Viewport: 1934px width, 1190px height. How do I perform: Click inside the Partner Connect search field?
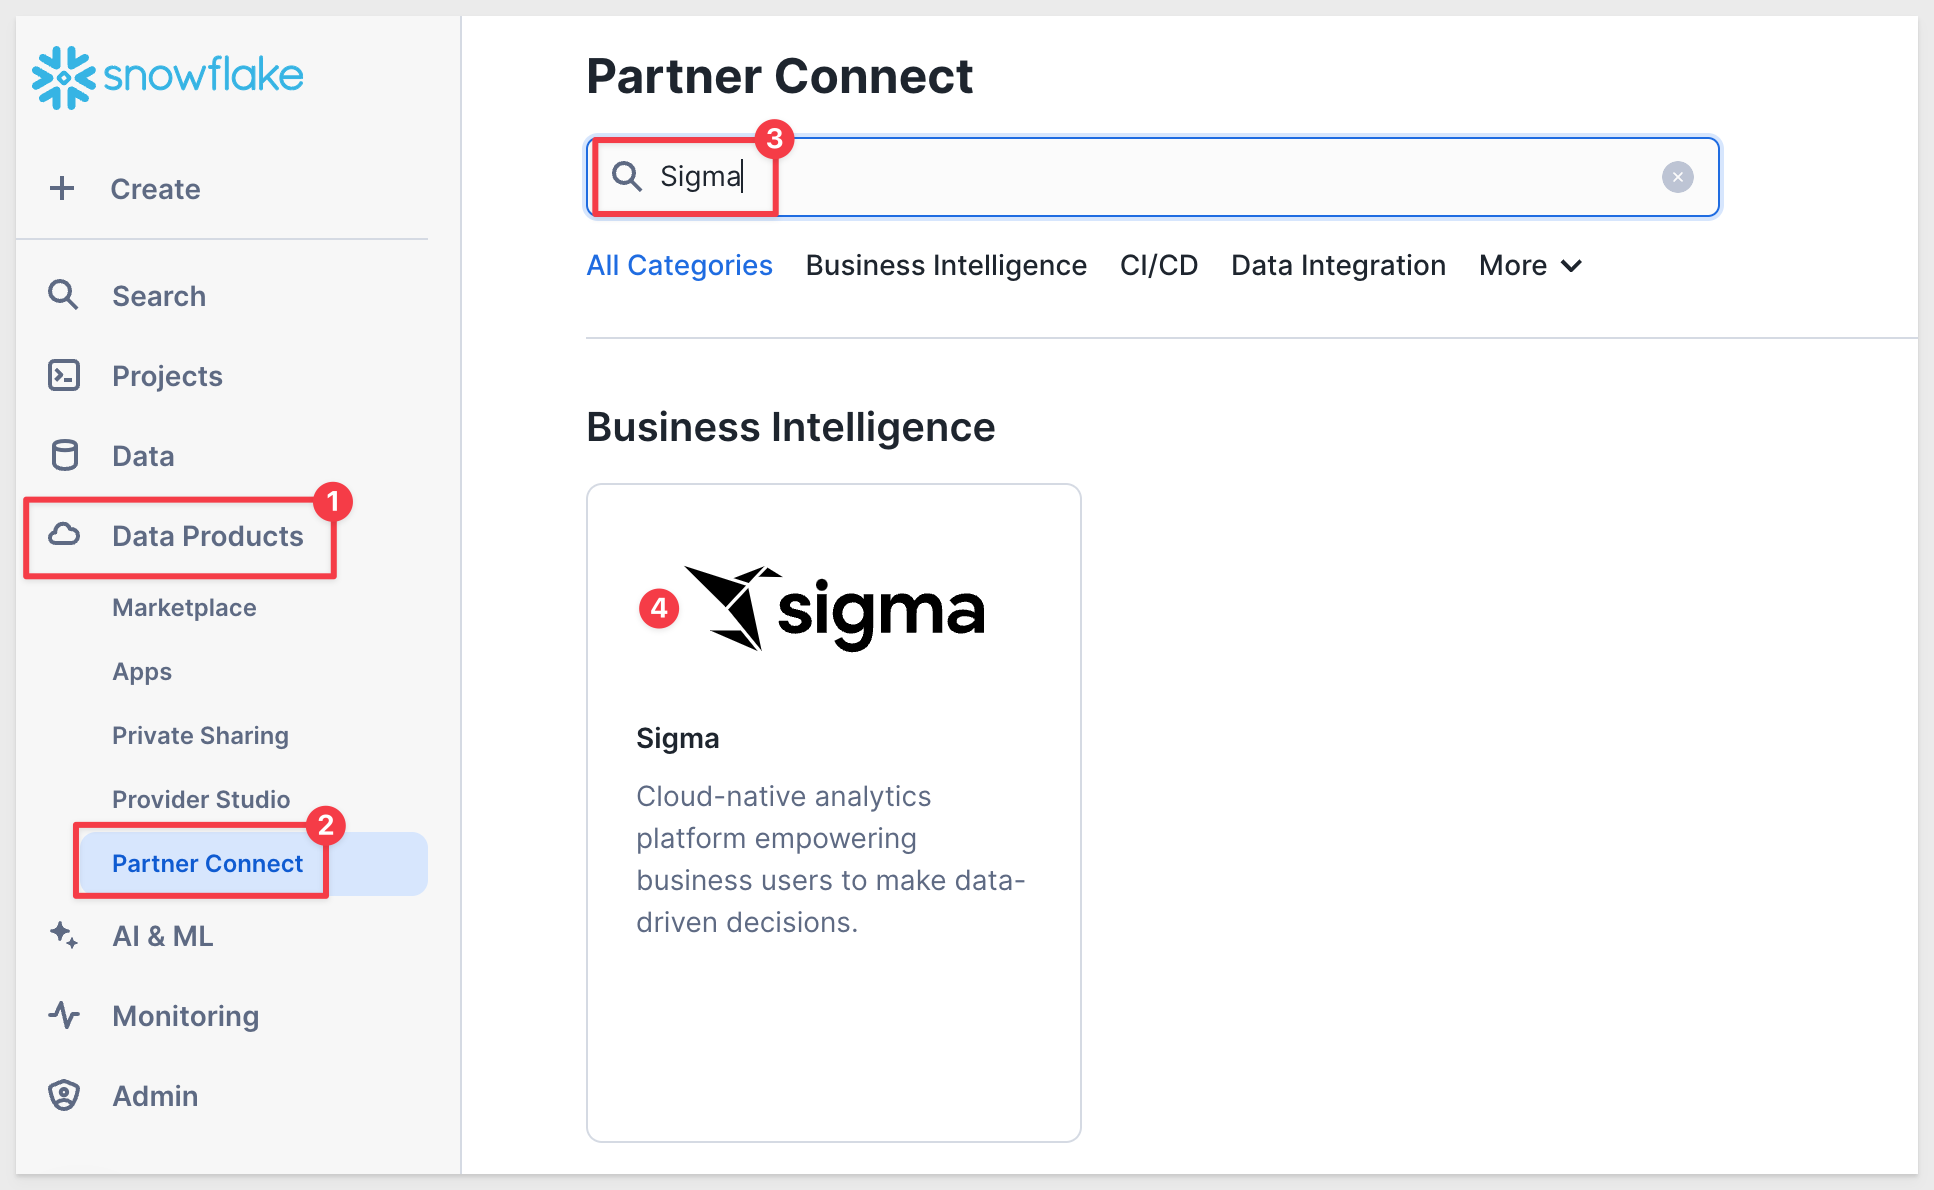point(1152,177)
